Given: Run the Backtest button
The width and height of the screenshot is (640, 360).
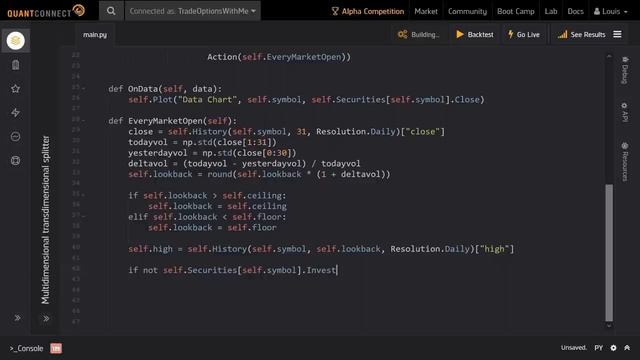Looking at the screenshot, I should (474, 35).
